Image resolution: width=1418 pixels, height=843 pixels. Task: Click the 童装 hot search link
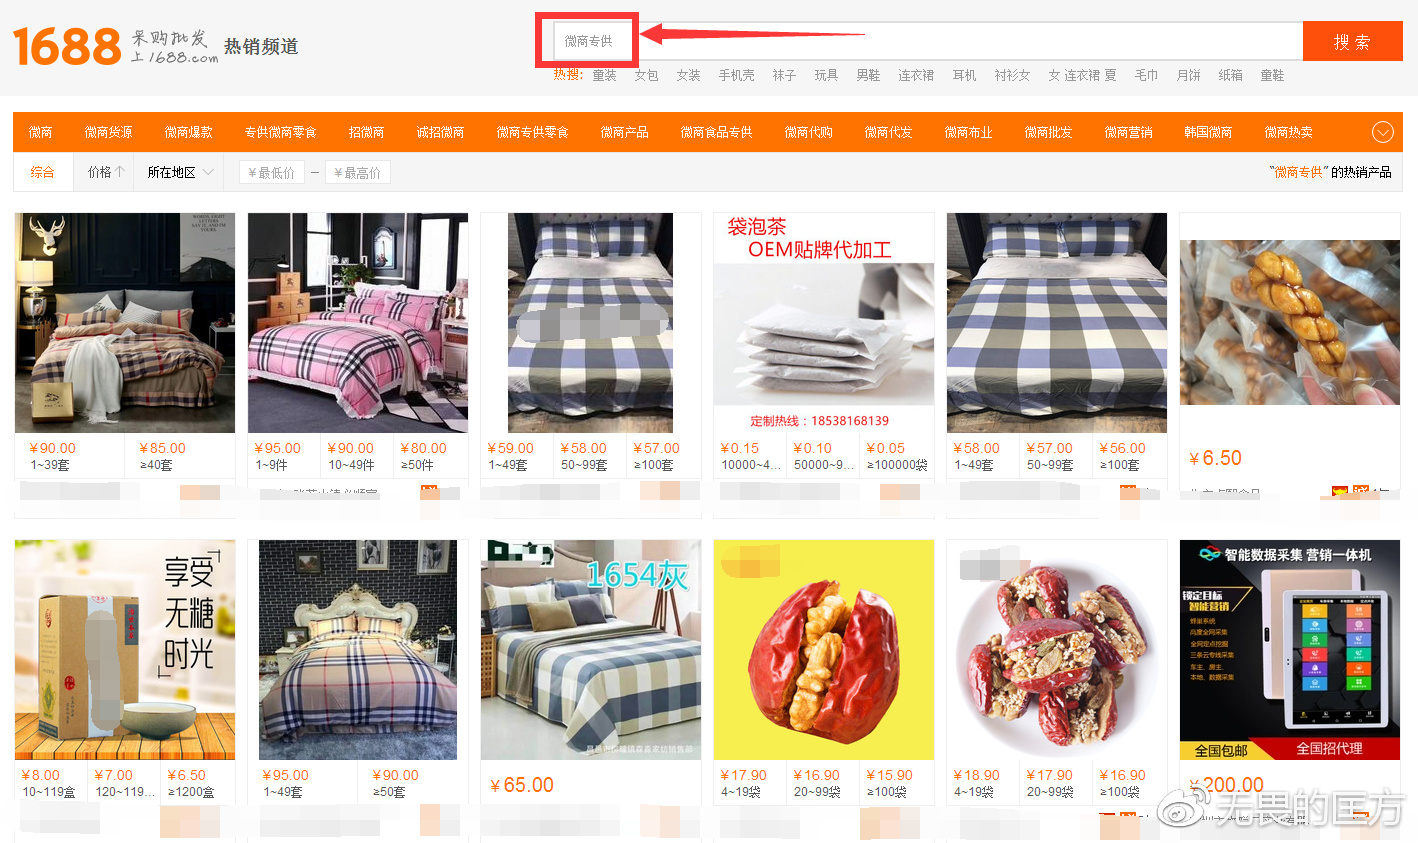(604, 74)
